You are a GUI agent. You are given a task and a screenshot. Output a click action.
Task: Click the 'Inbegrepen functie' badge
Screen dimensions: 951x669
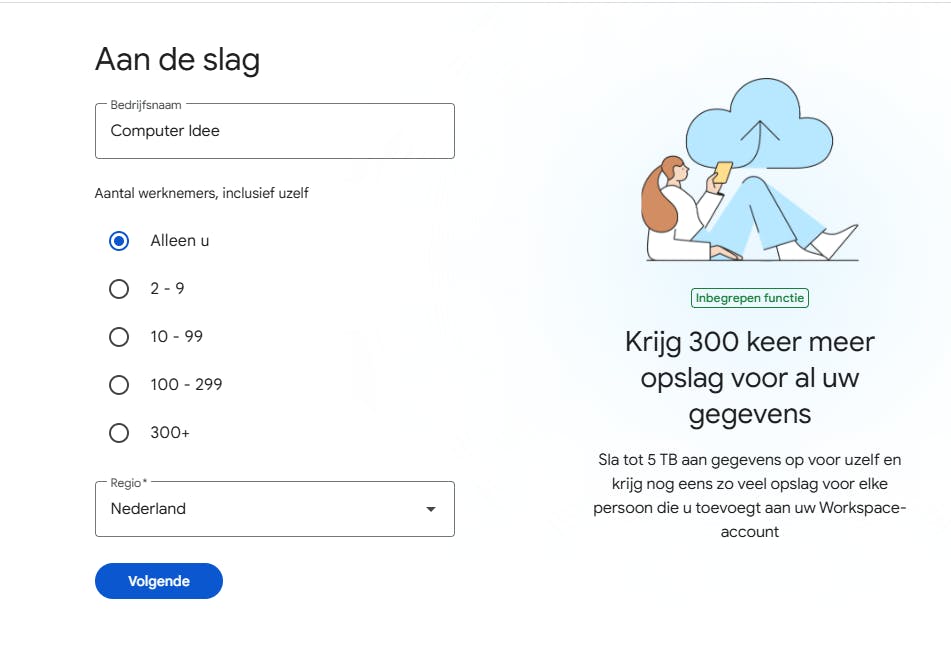(x=749, y=298)
